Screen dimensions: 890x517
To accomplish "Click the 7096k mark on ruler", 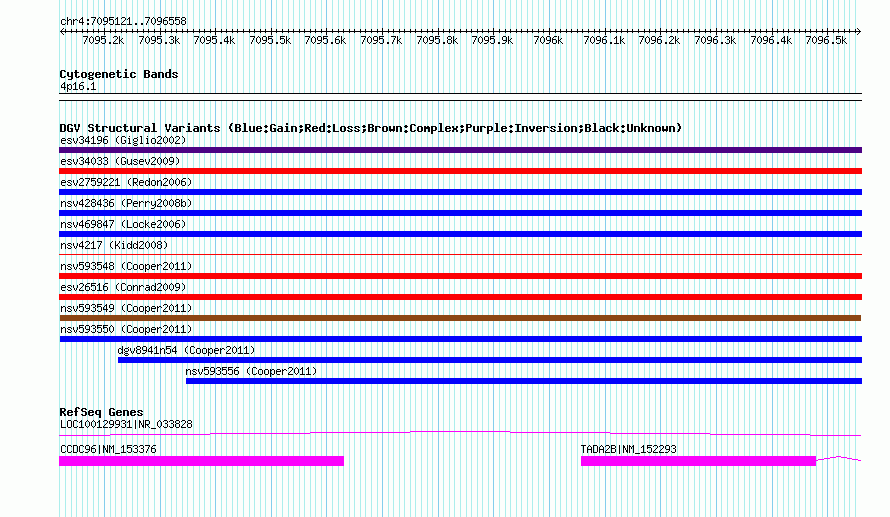I will tap(548, 40).
